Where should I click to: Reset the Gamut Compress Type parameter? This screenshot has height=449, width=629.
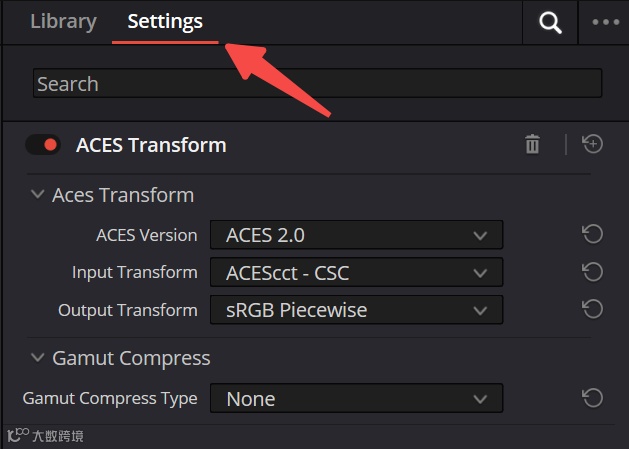coord(592,399)
